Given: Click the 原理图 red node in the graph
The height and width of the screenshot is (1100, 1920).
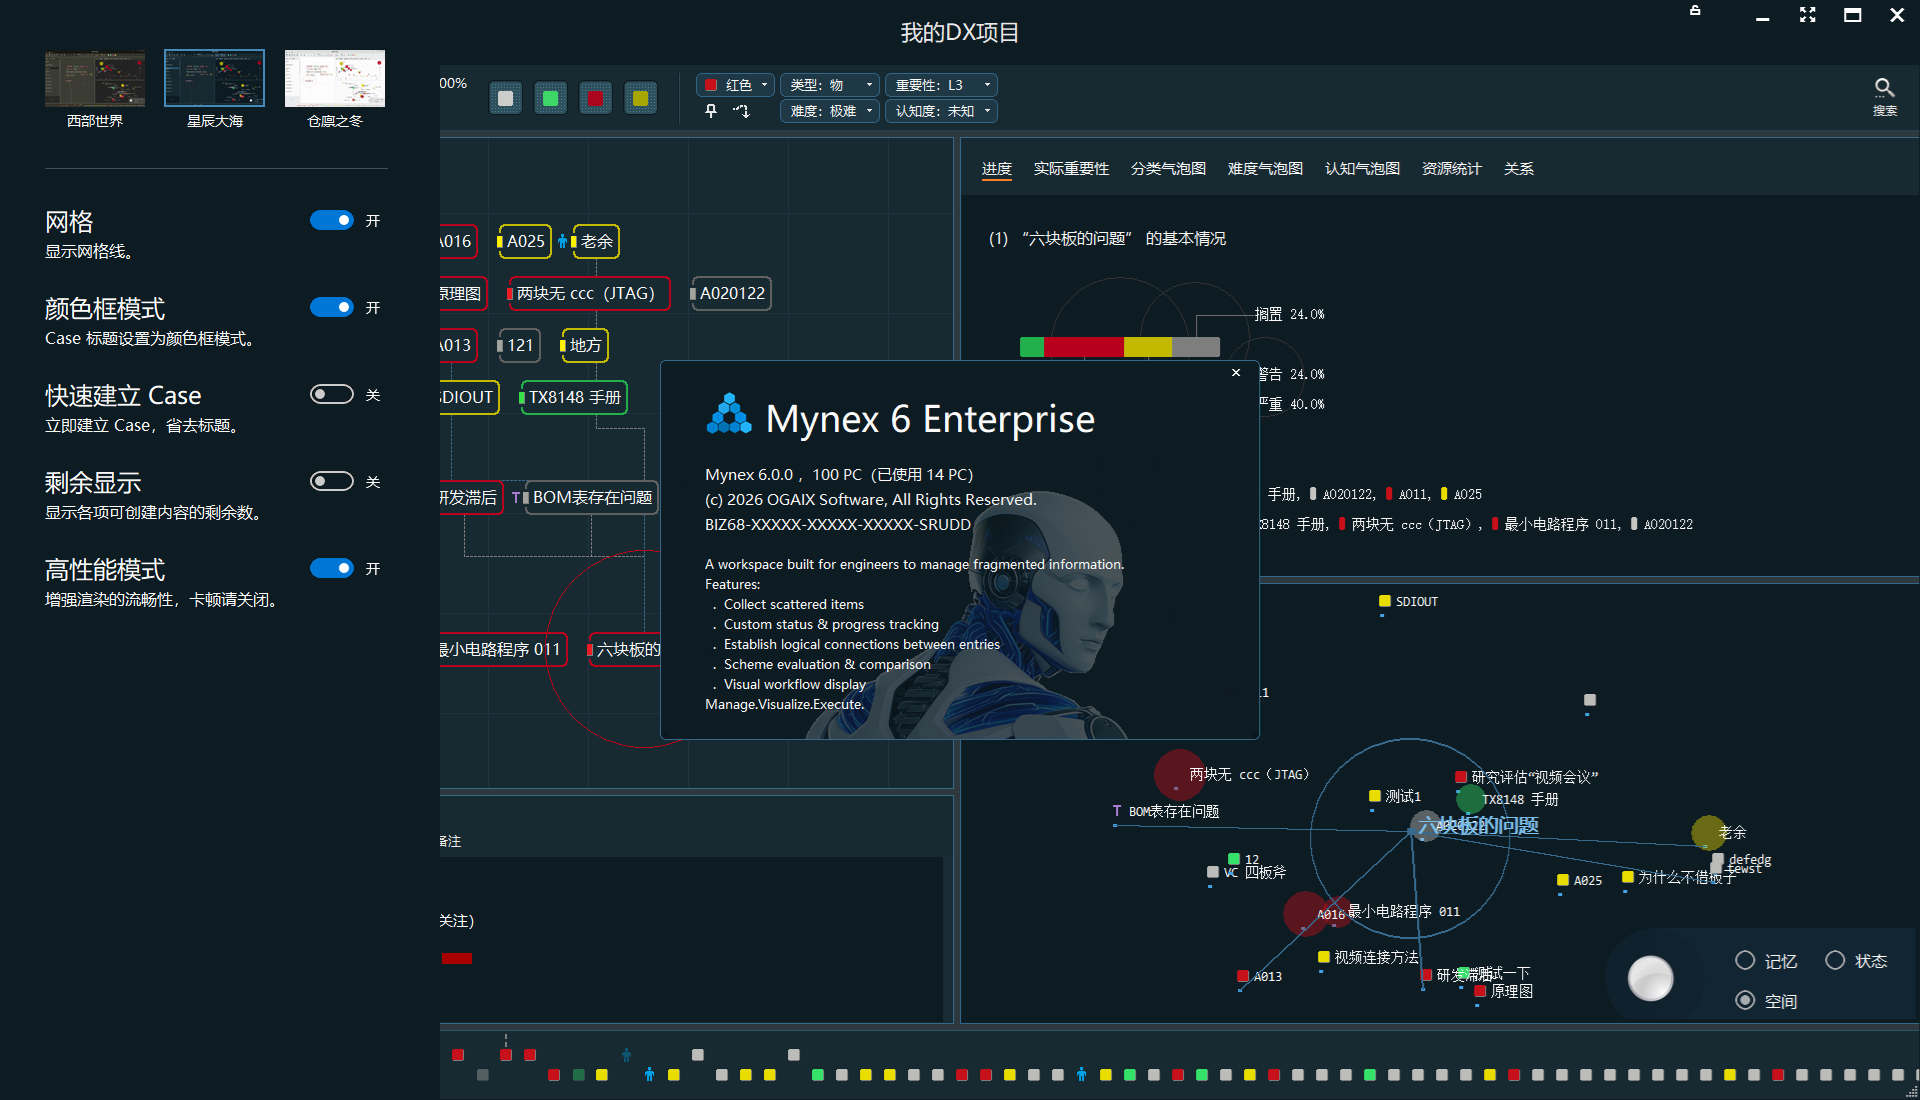Looking at the screenshot, I should (1480, 991).
